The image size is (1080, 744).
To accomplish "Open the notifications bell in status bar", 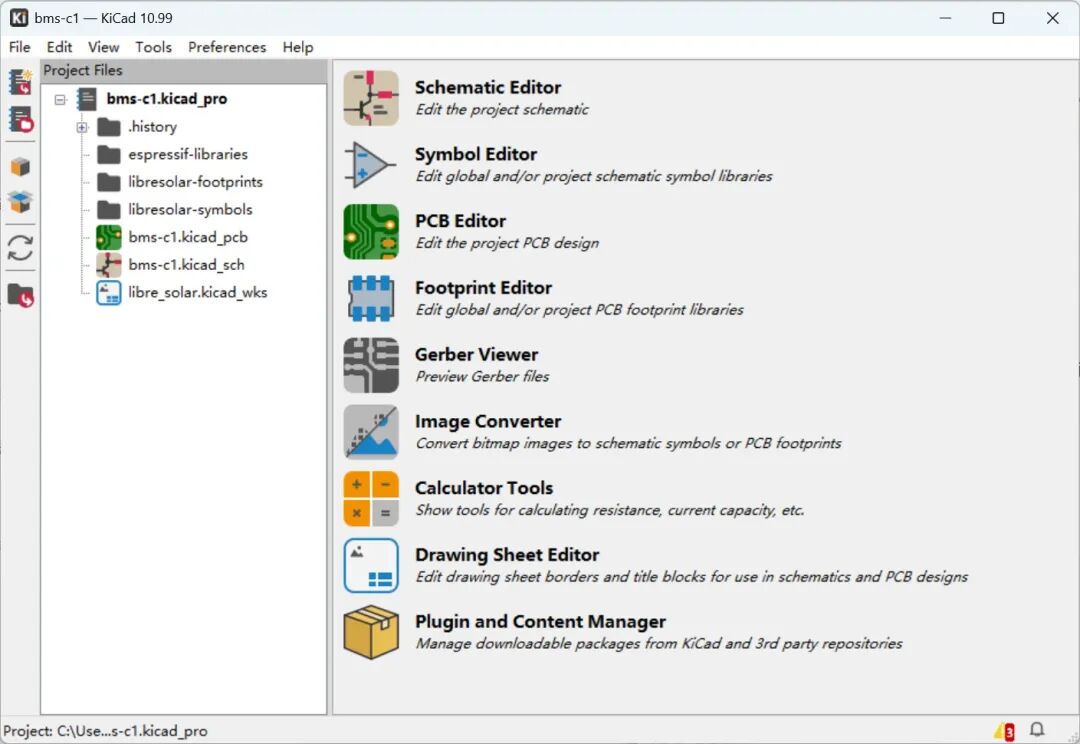I will tap(1037, 730).
